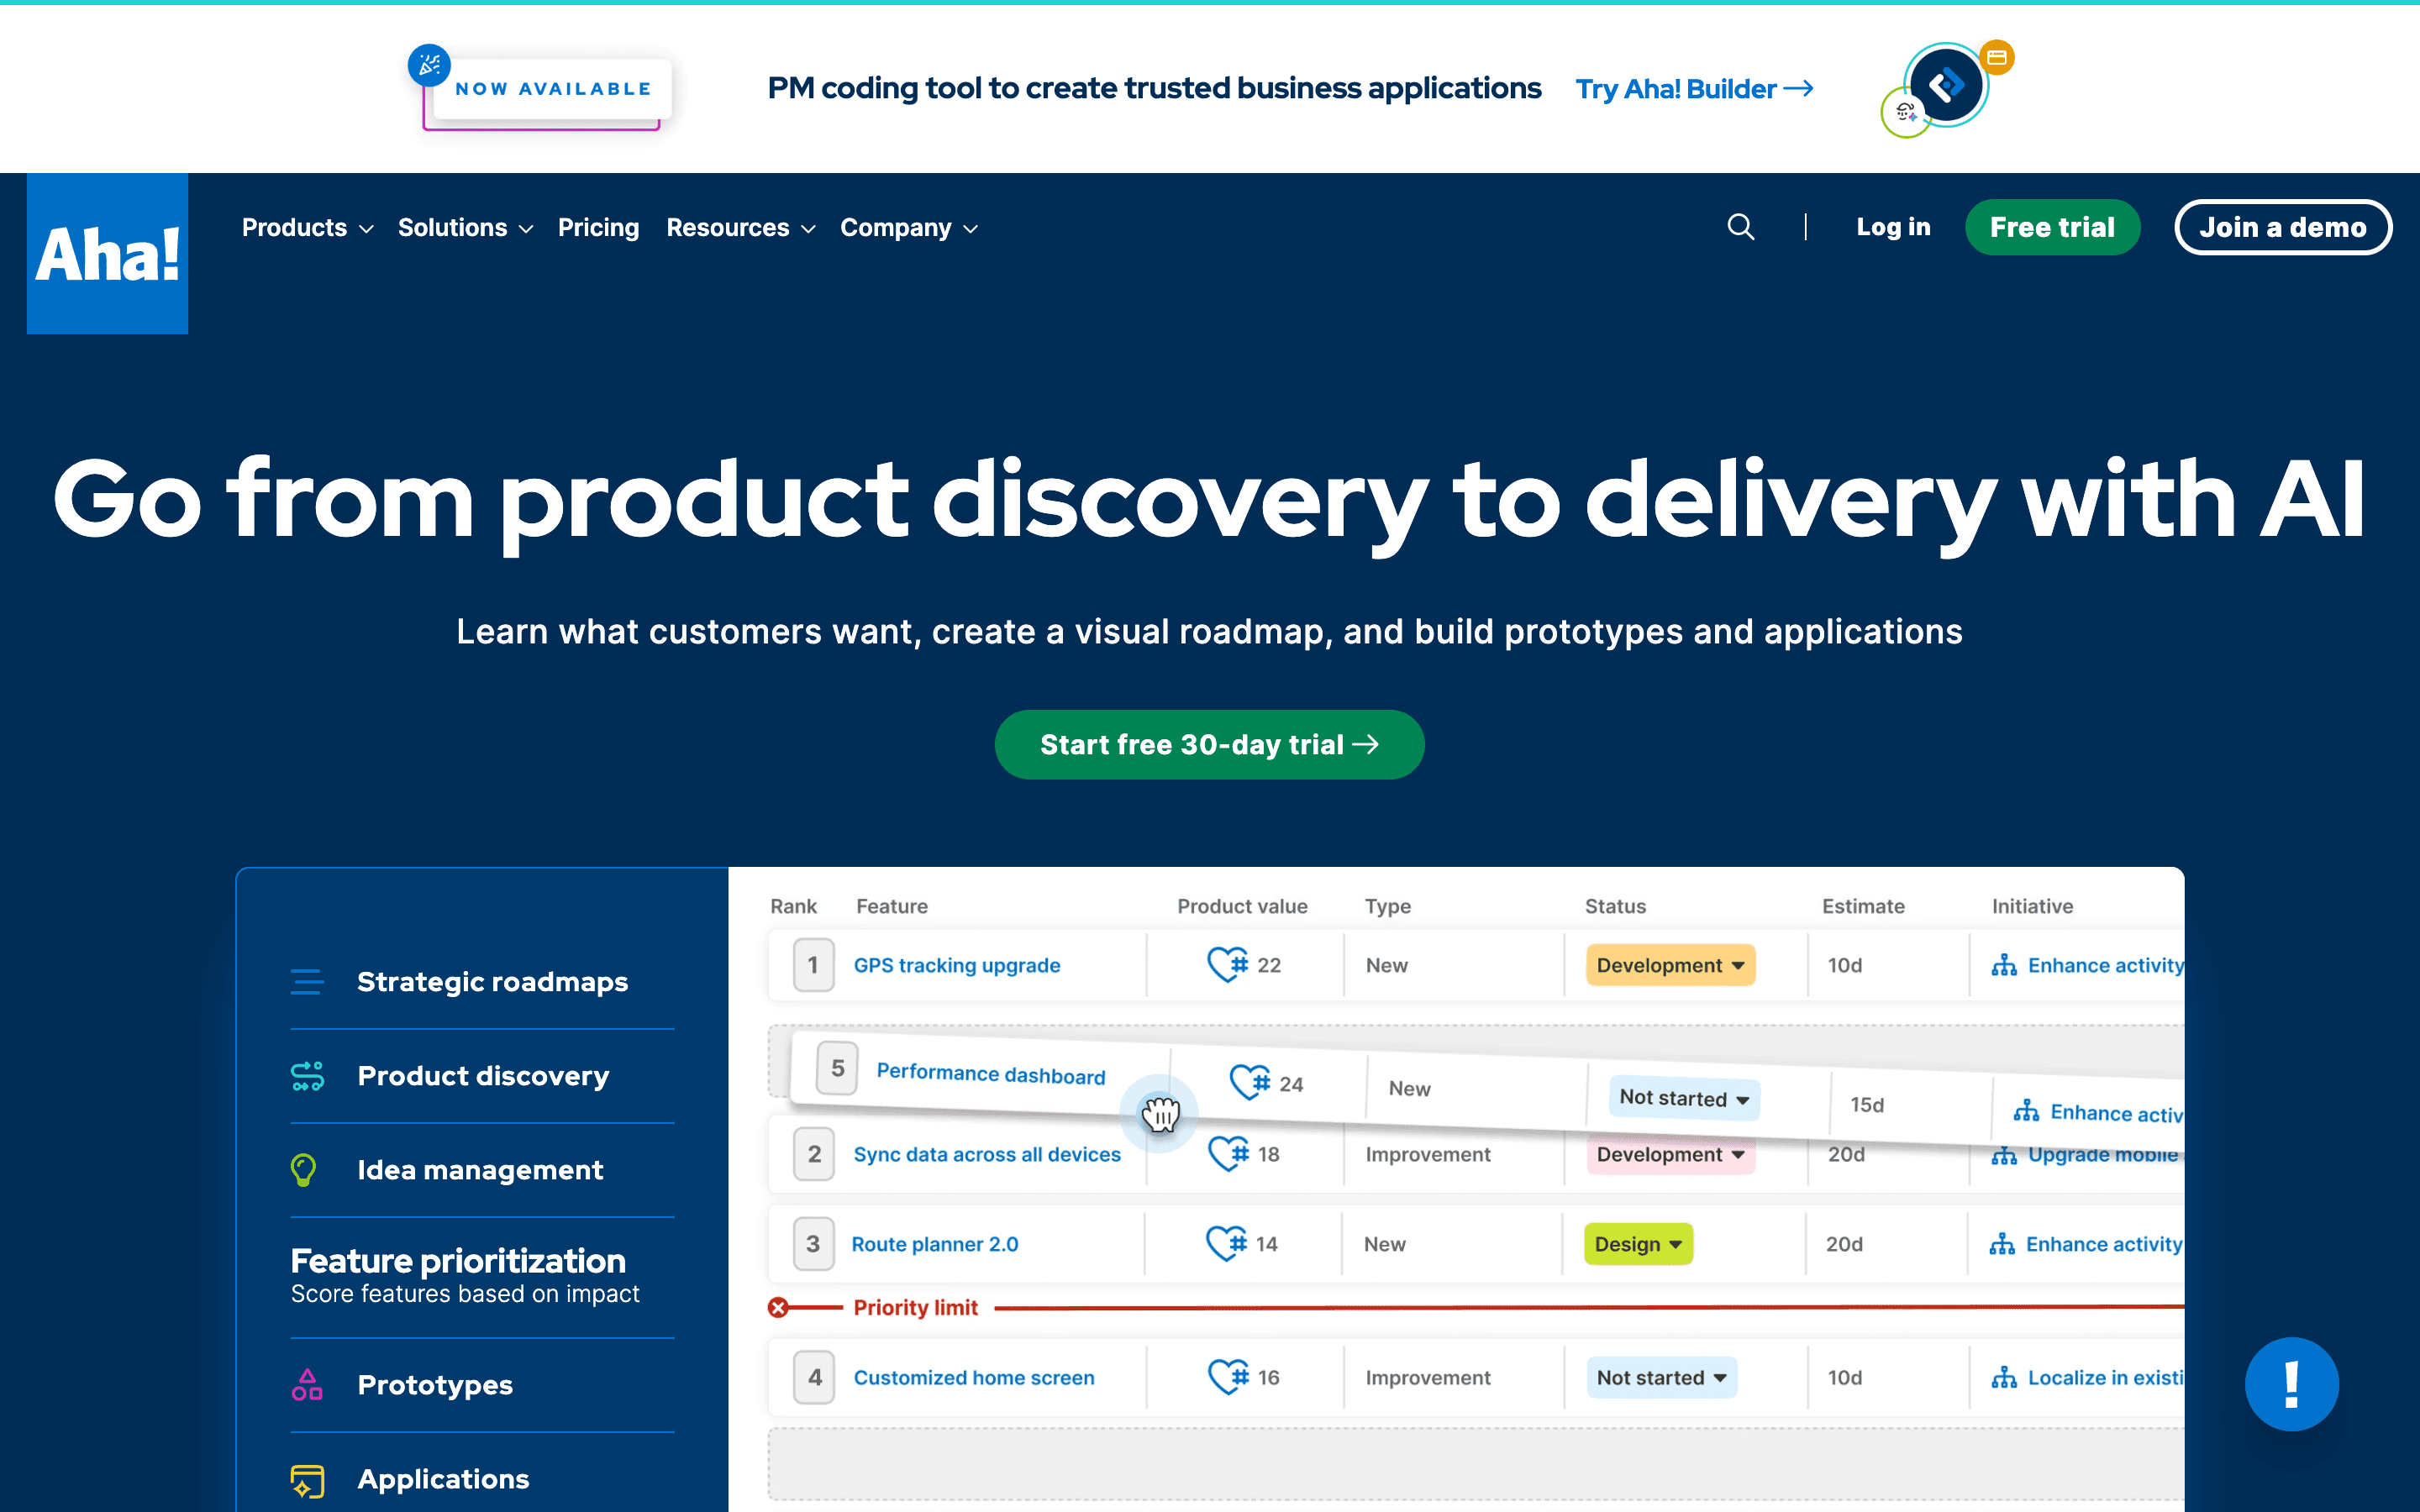
Task: Click the red Priority limit remove icon
Action: (778, 1307)
